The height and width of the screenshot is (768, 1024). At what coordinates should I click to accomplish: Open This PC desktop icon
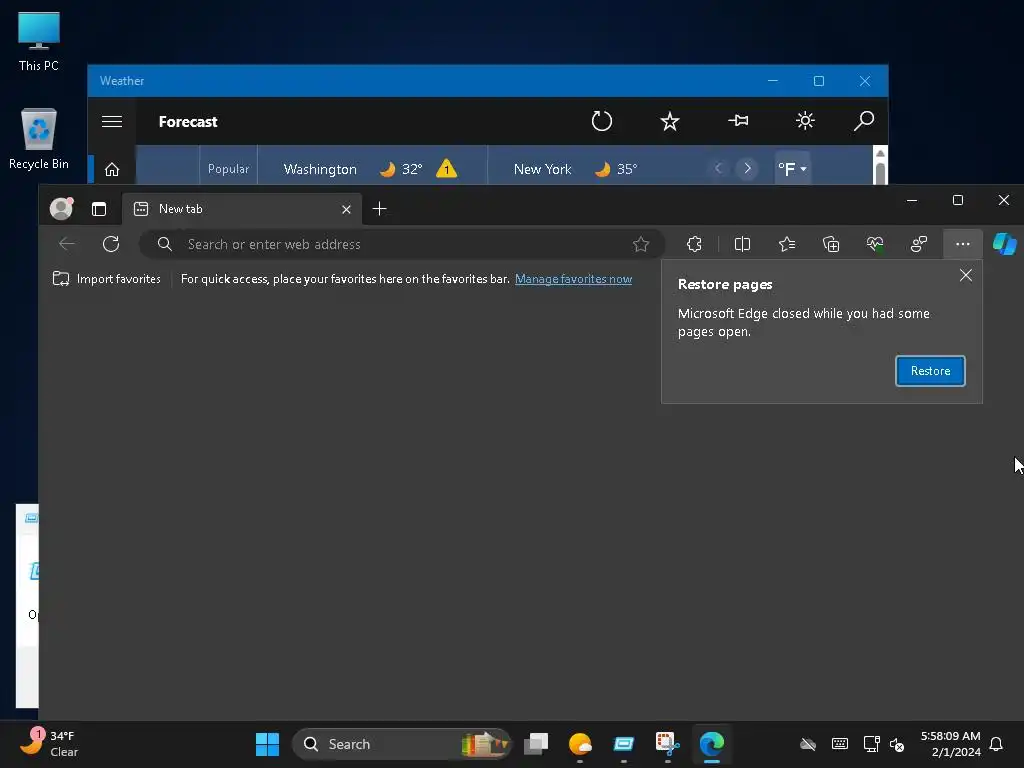39,42
